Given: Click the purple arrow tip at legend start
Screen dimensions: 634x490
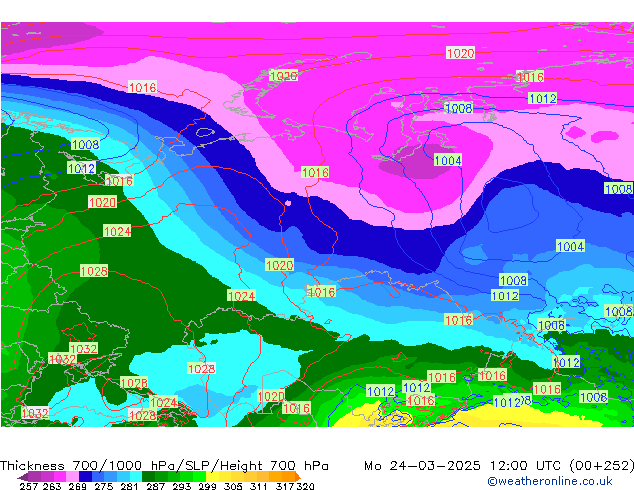Looking at the screenshot, I should point(22,477).
